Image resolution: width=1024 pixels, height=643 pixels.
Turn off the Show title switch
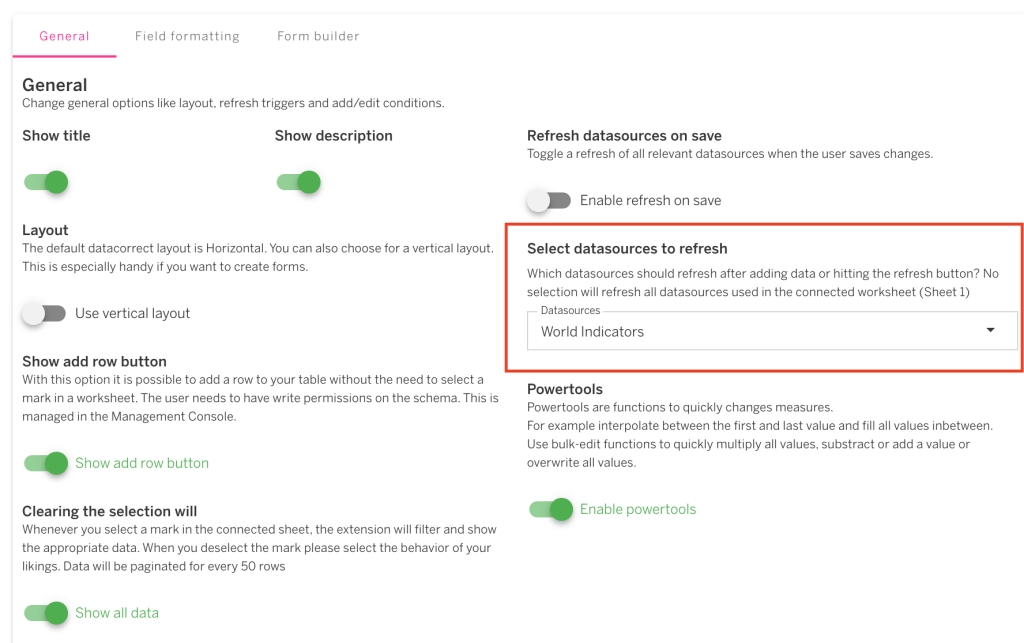coord(46,182)
